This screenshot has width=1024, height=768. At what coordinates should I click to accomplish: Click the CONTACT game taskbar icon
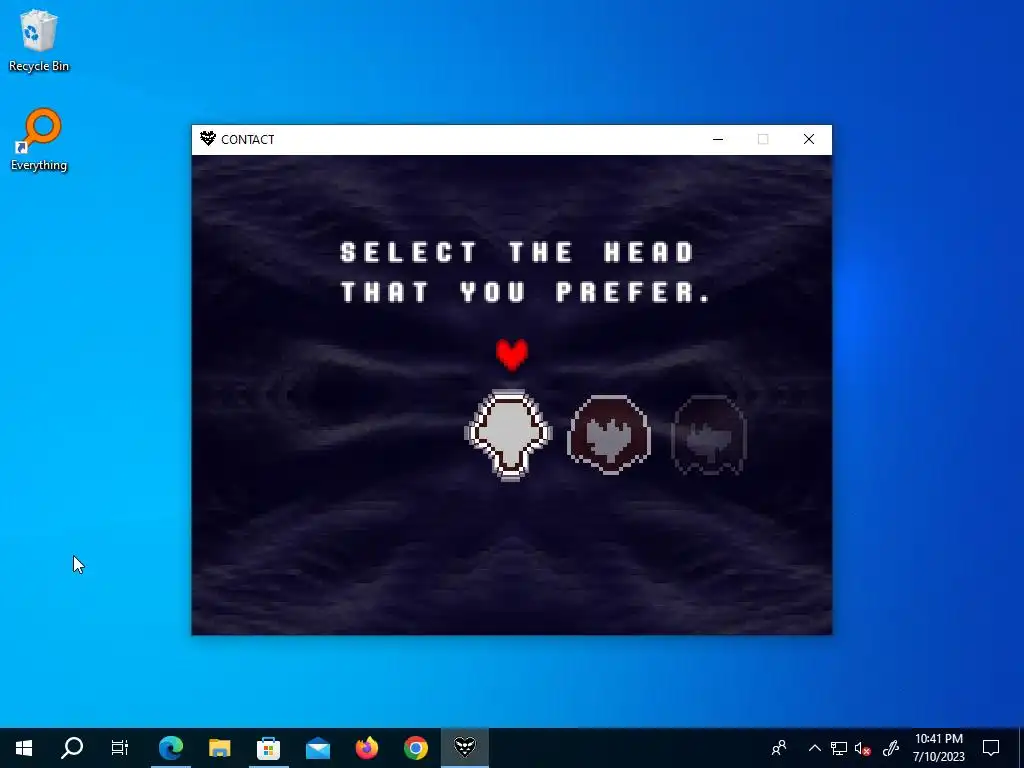464,748
